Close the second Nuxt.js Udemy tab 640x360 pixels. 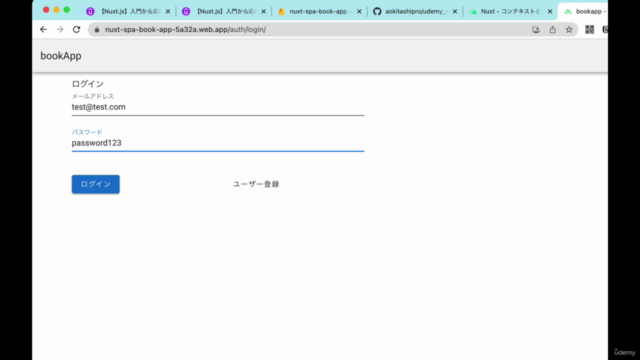[x=263, y=11]
